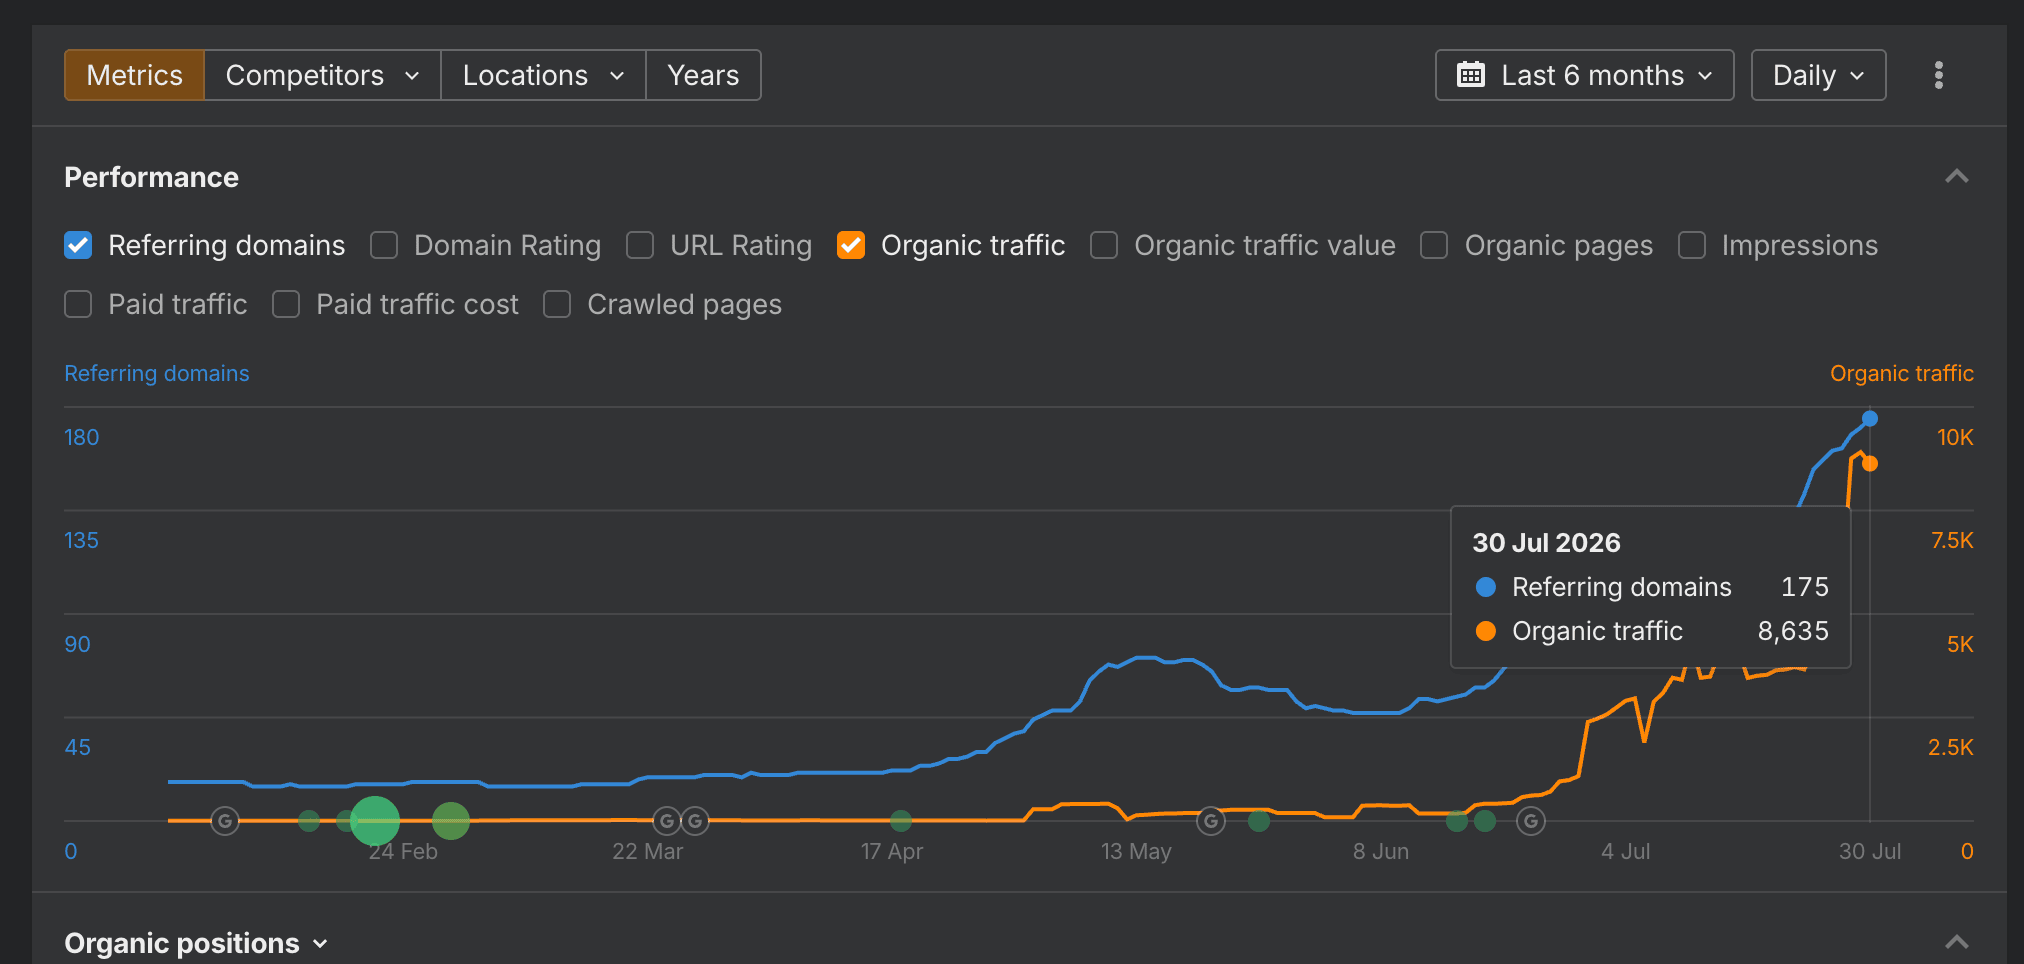The height and width of the screenshot is (964, 2024).
Task: Click the green dot near 17 Apr
Action: pos(901,821)
